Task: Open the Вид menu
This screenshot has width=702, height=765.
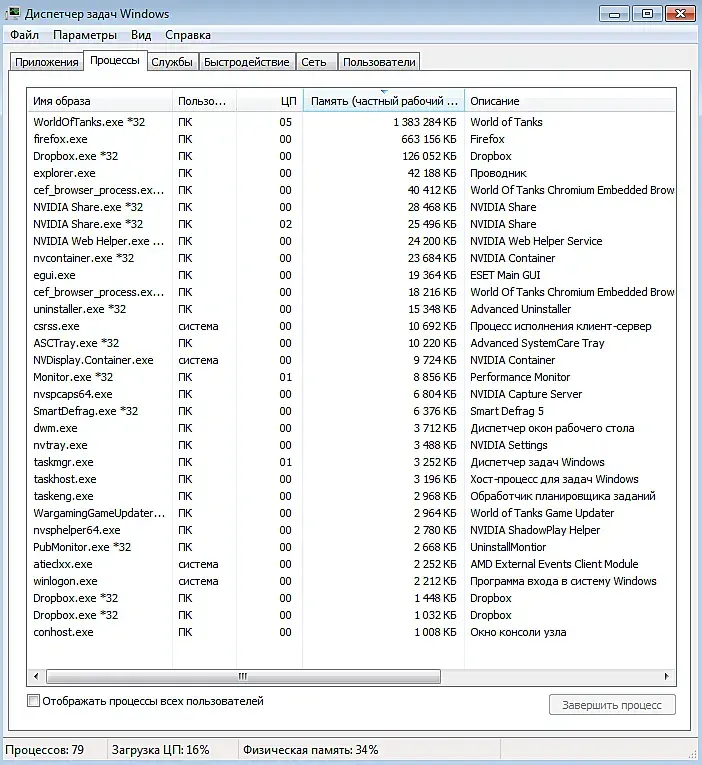Action: click(x=141, y=35)
